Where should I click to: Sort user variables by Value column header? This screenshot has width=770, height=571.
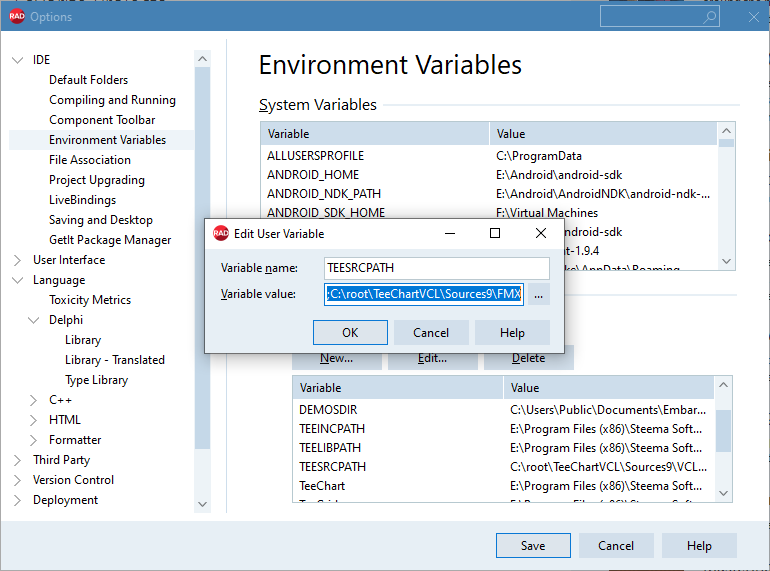608,388
